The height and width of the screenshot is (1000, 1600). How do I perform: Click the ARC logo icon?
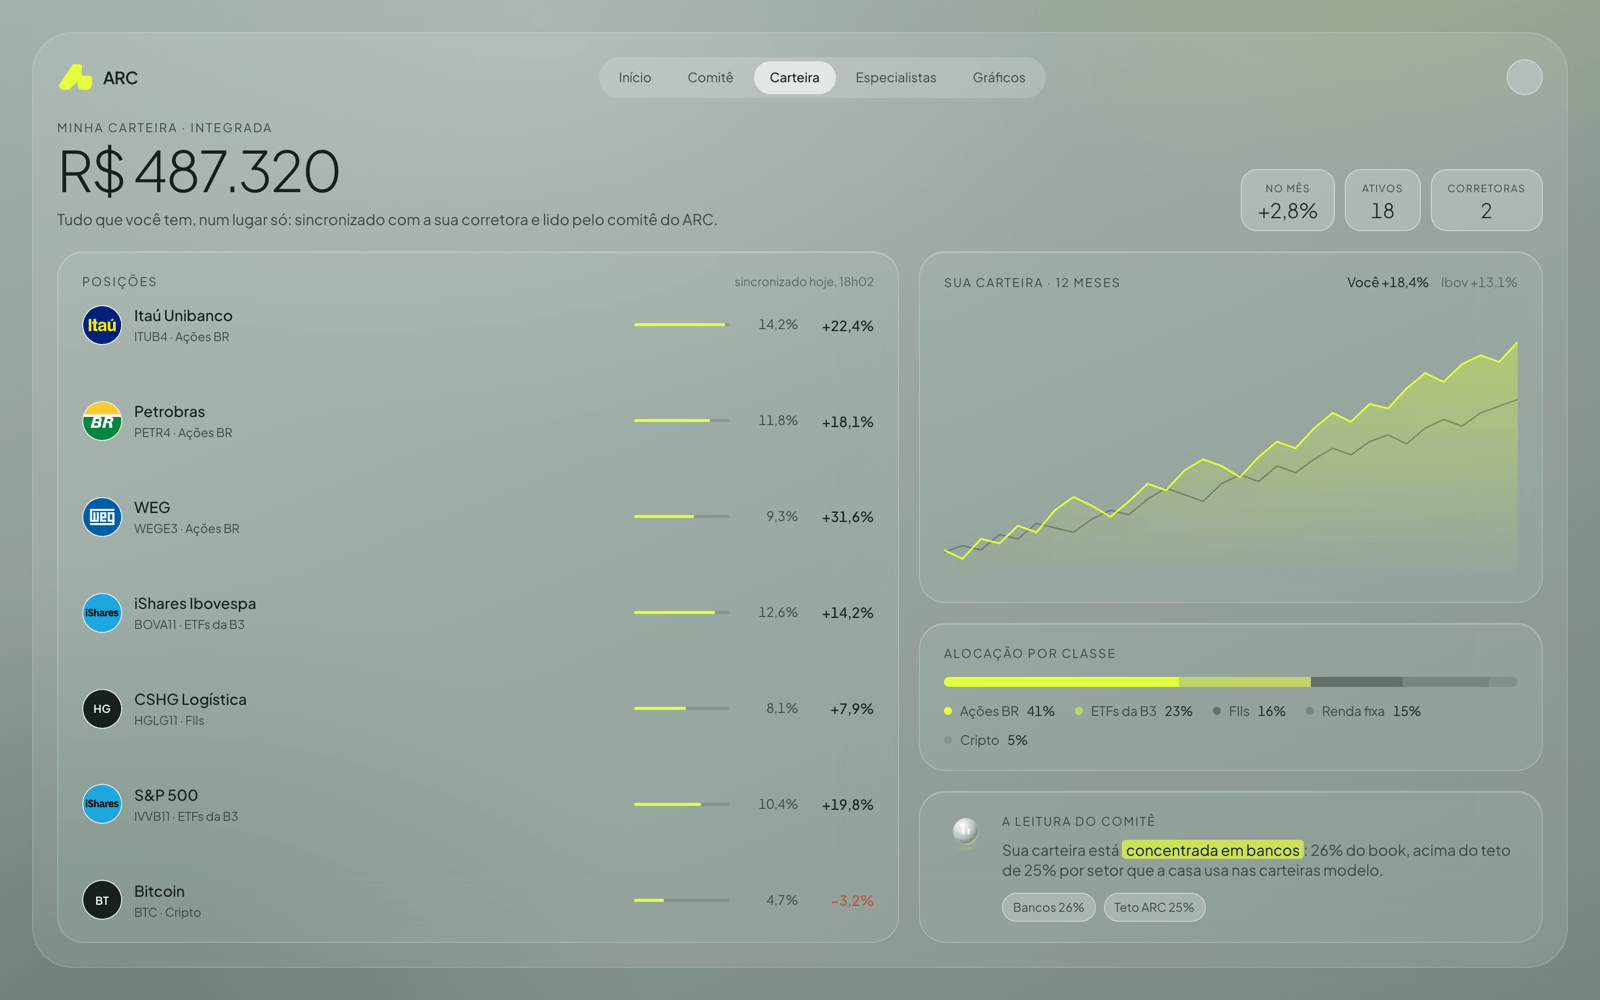[x=76, y=77]
